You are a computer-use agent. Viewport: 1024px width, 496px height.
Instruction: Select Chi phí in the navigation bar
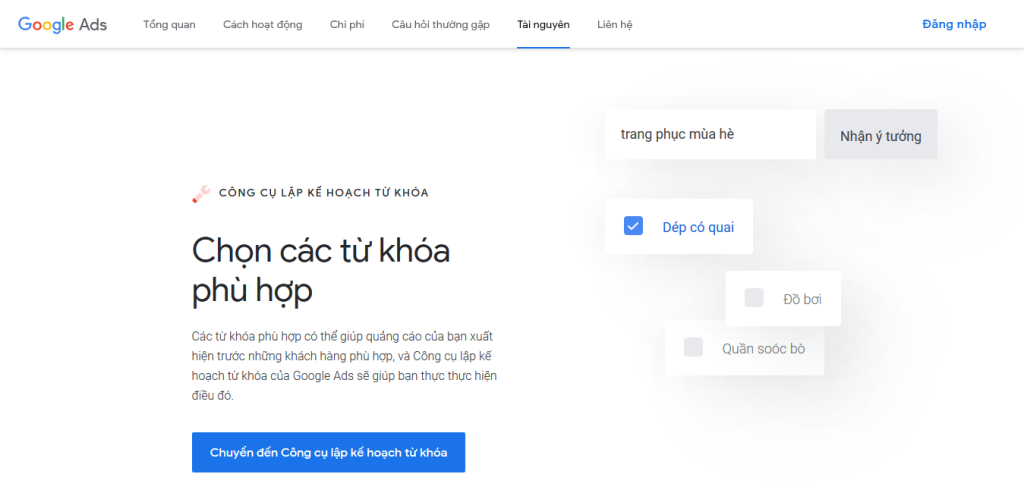346,24
